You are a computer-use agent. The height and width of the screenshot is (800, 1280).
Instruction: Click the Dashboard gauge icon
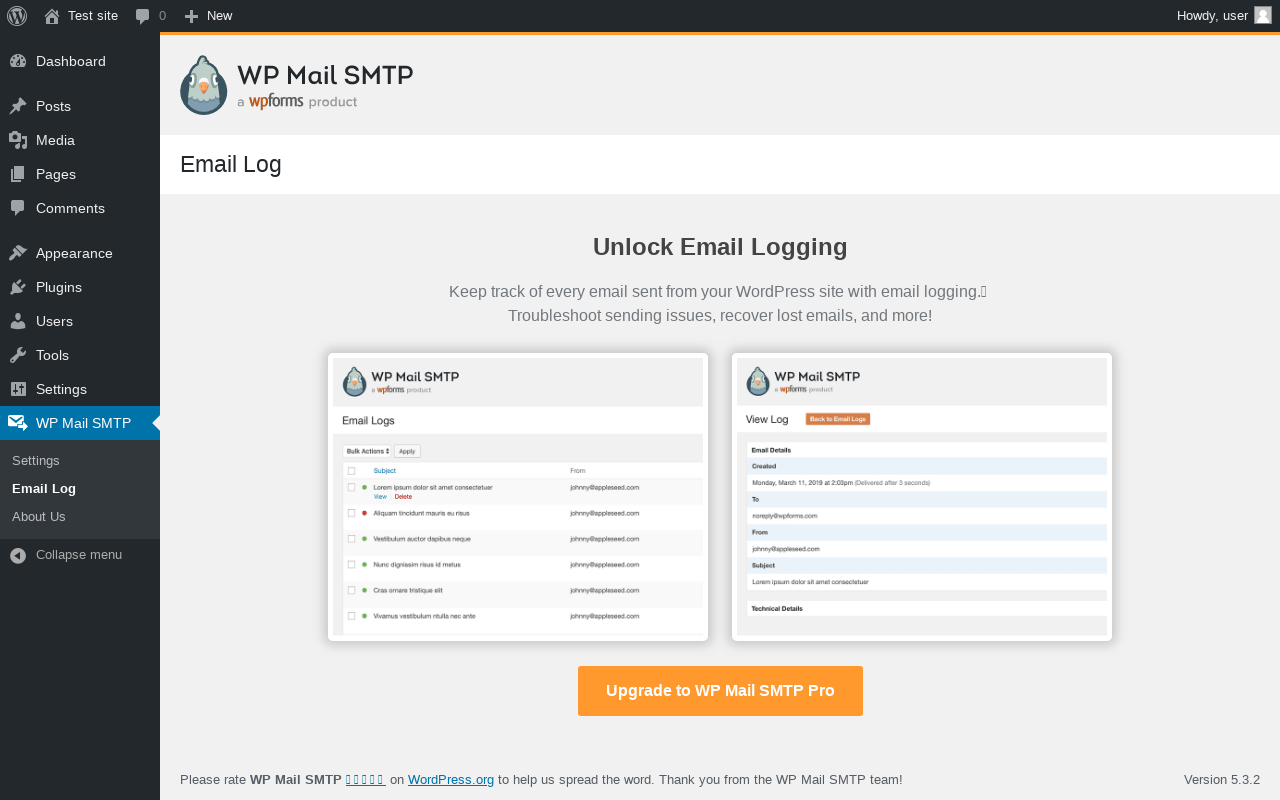(x=18, y=61)
